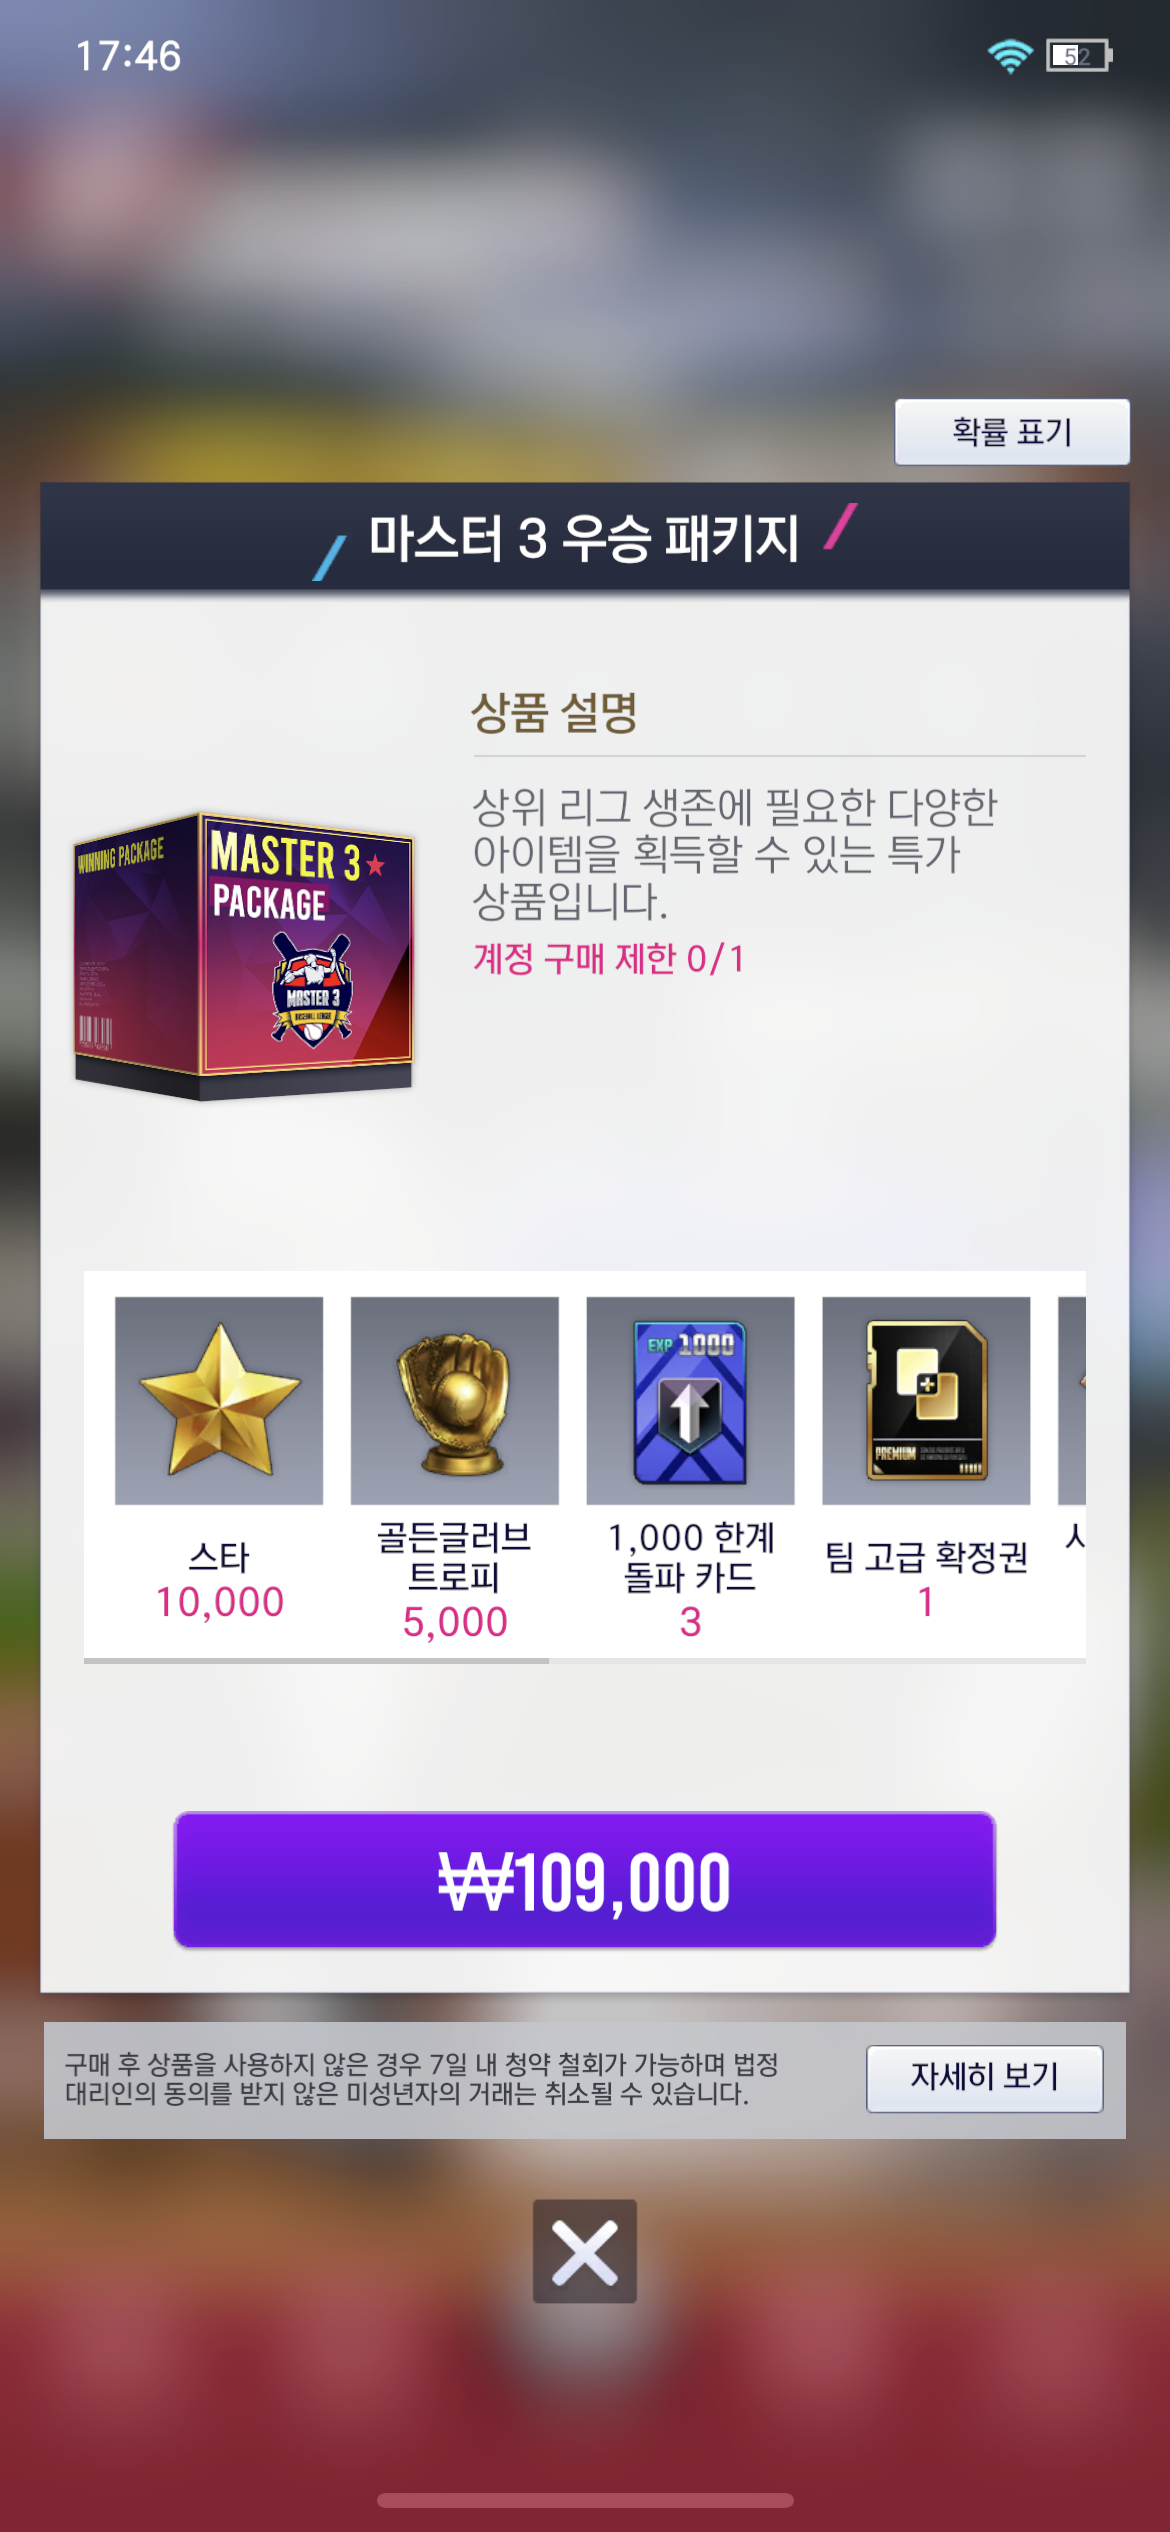Image resolution: width=1170 pixels, height=2532 pixels.
Task: Tap the partially visible fifth item icon
Action: tap(1072, 1400)
